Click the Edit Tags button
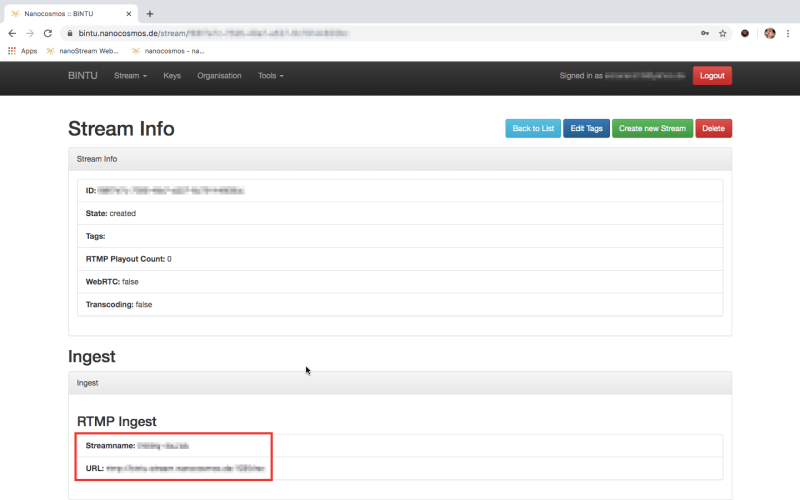Image resolution: width=800 pixels, height=500 pixels. pos(586,128)
